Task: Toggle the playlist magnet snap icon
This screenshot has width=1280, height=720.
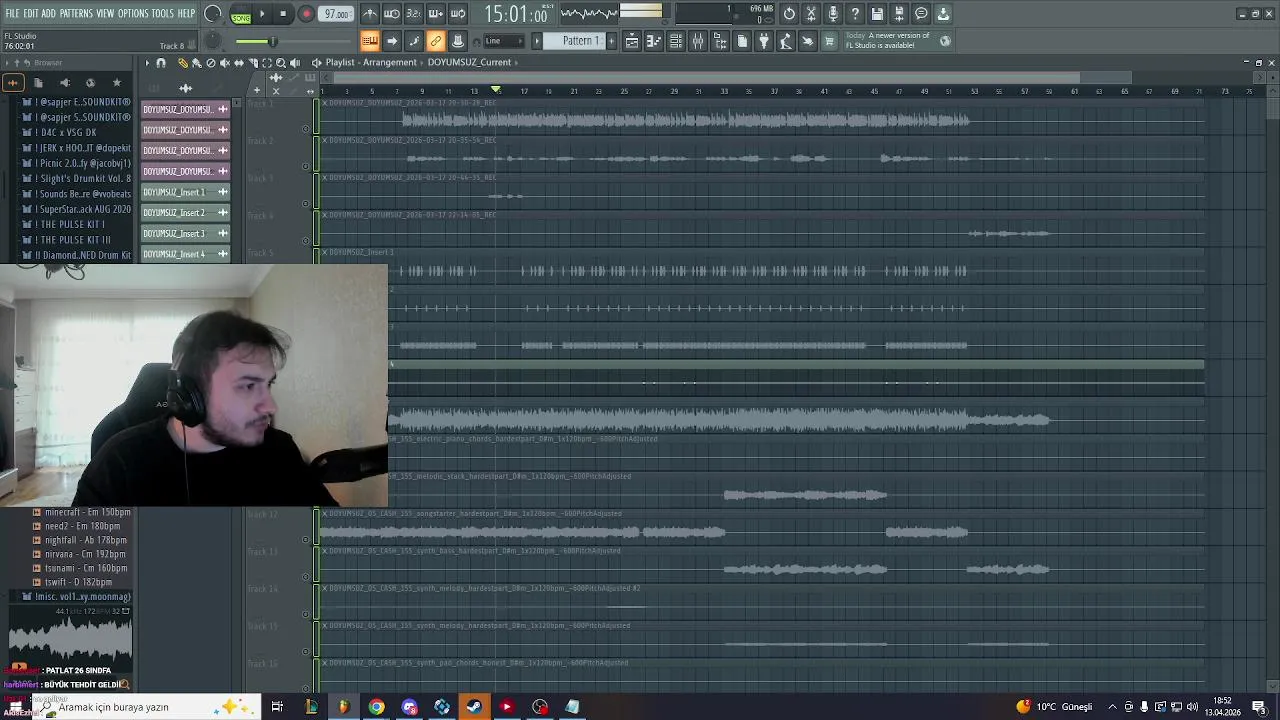Action: click(161, 63)
